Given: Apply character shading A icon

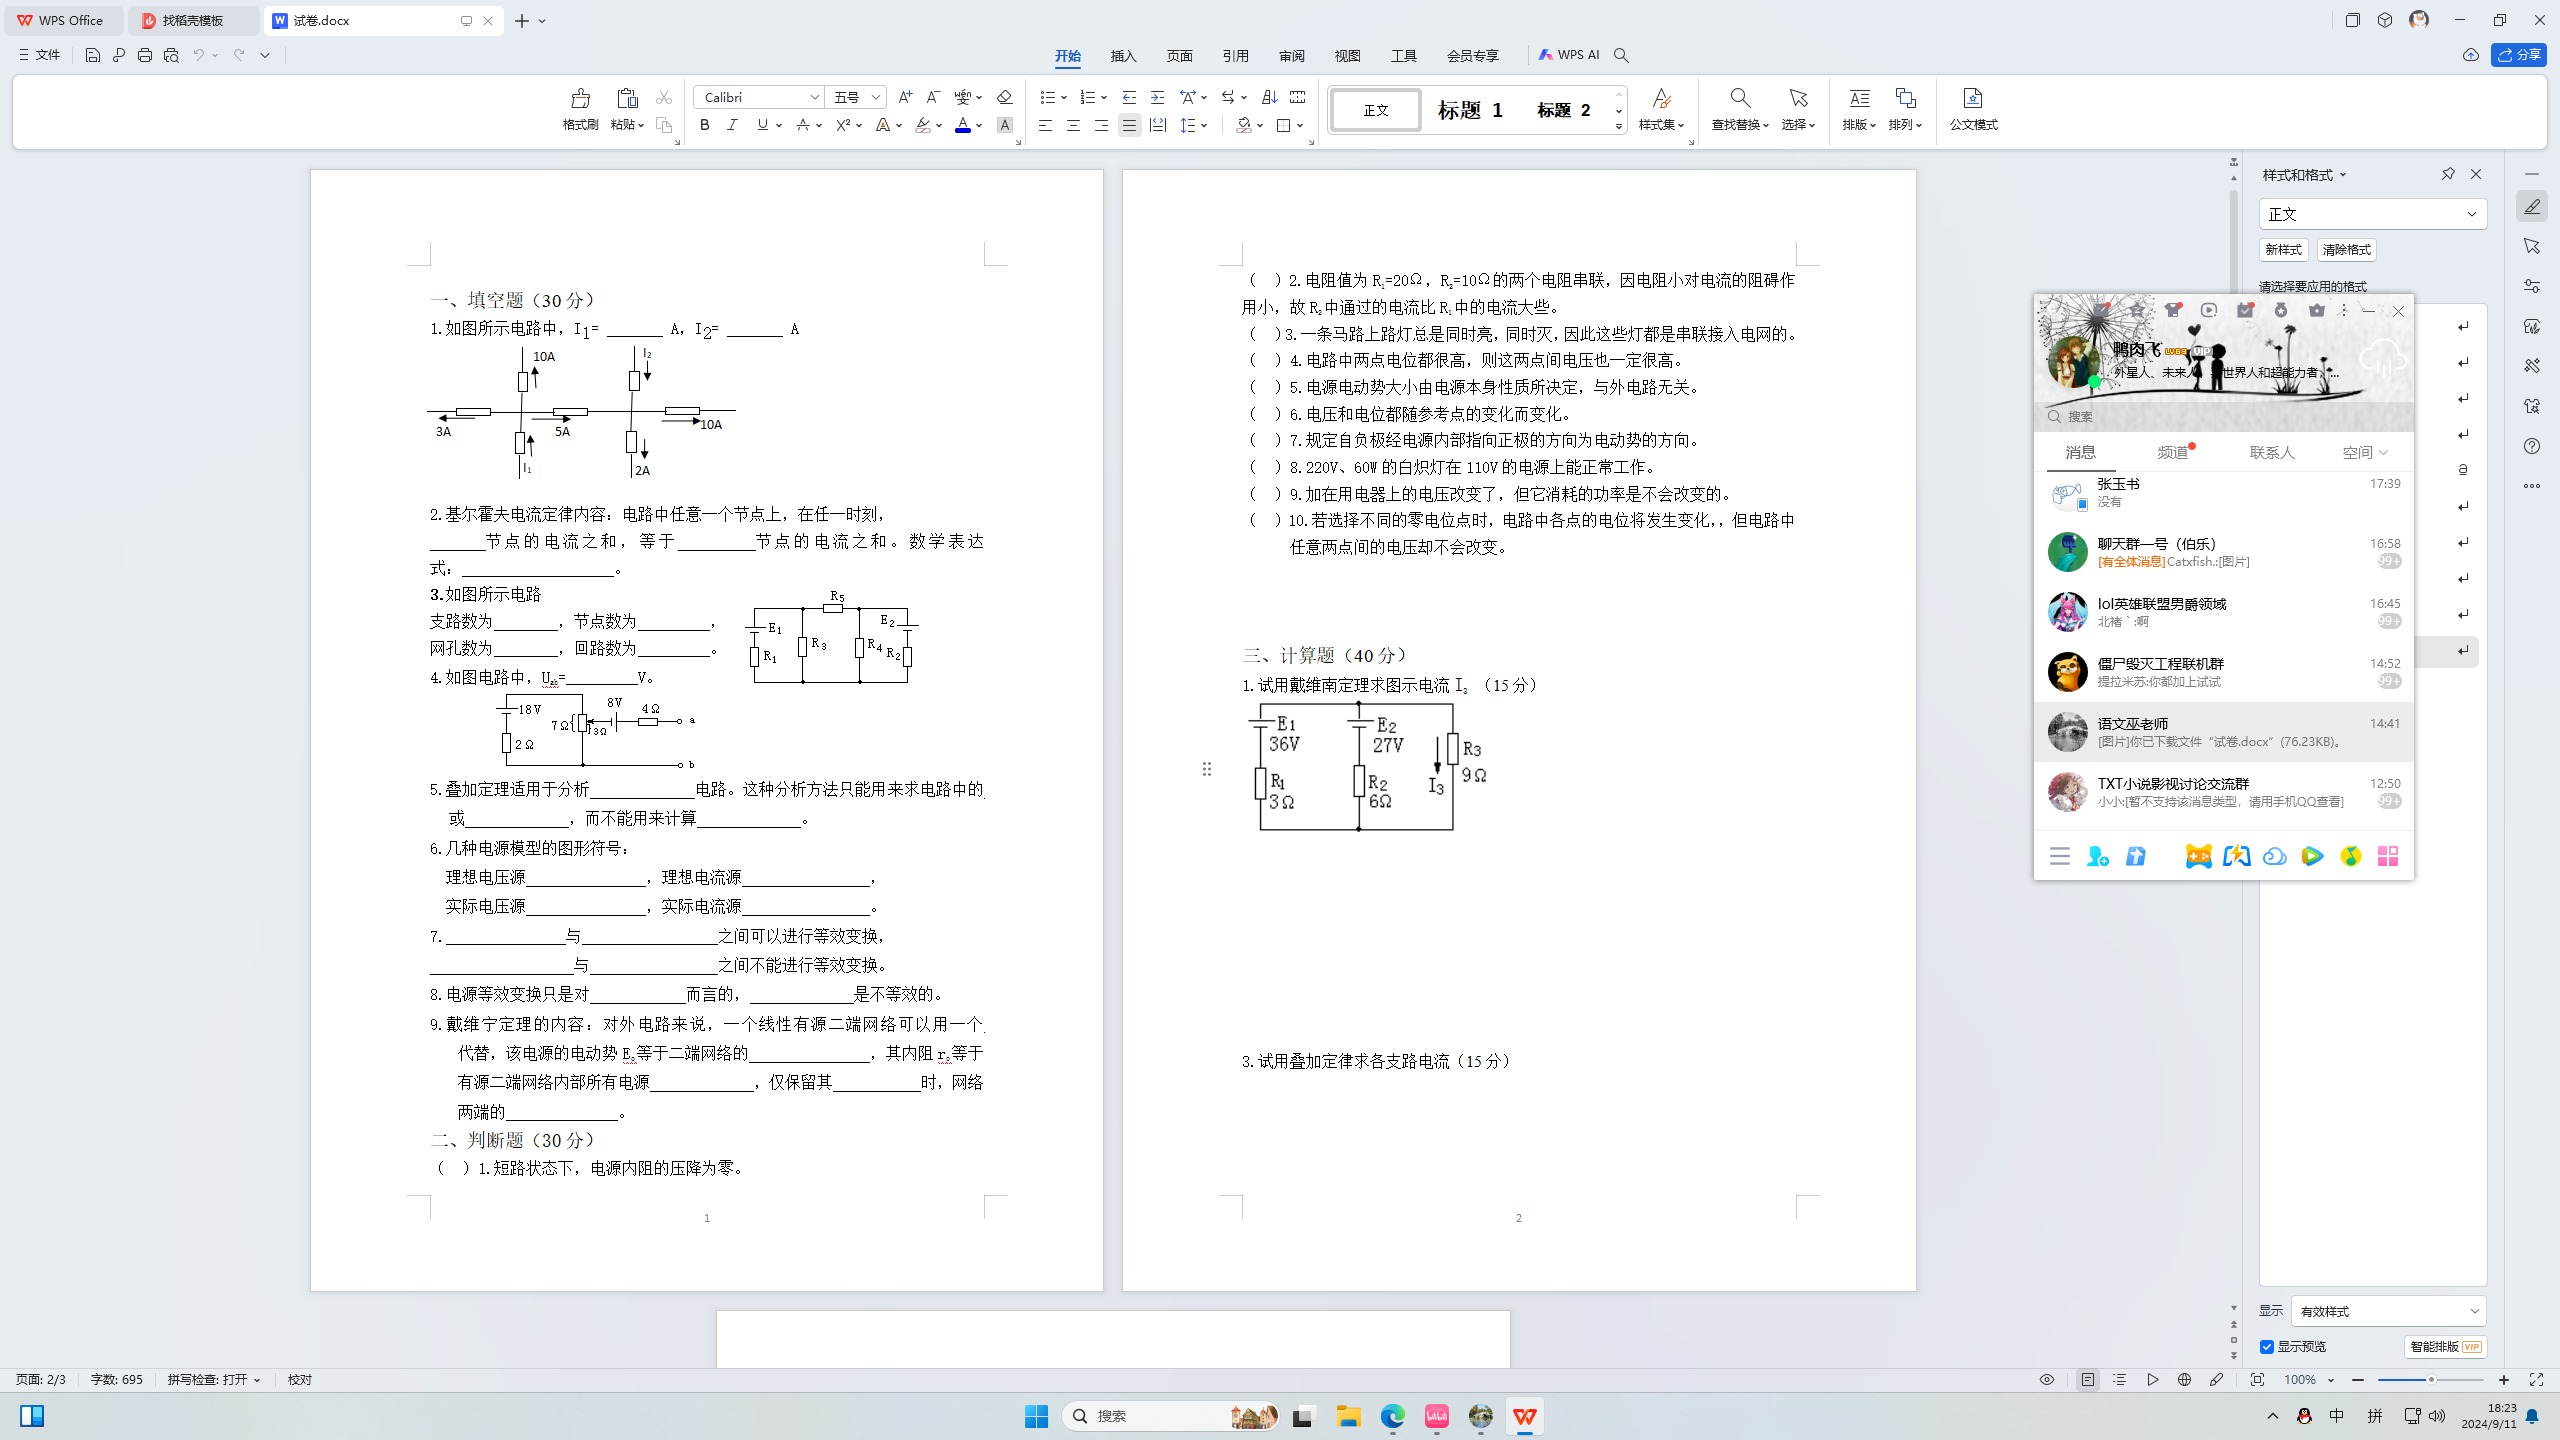Looking at the screenshot, I should pyautogui.click(x=1004, y=125).
